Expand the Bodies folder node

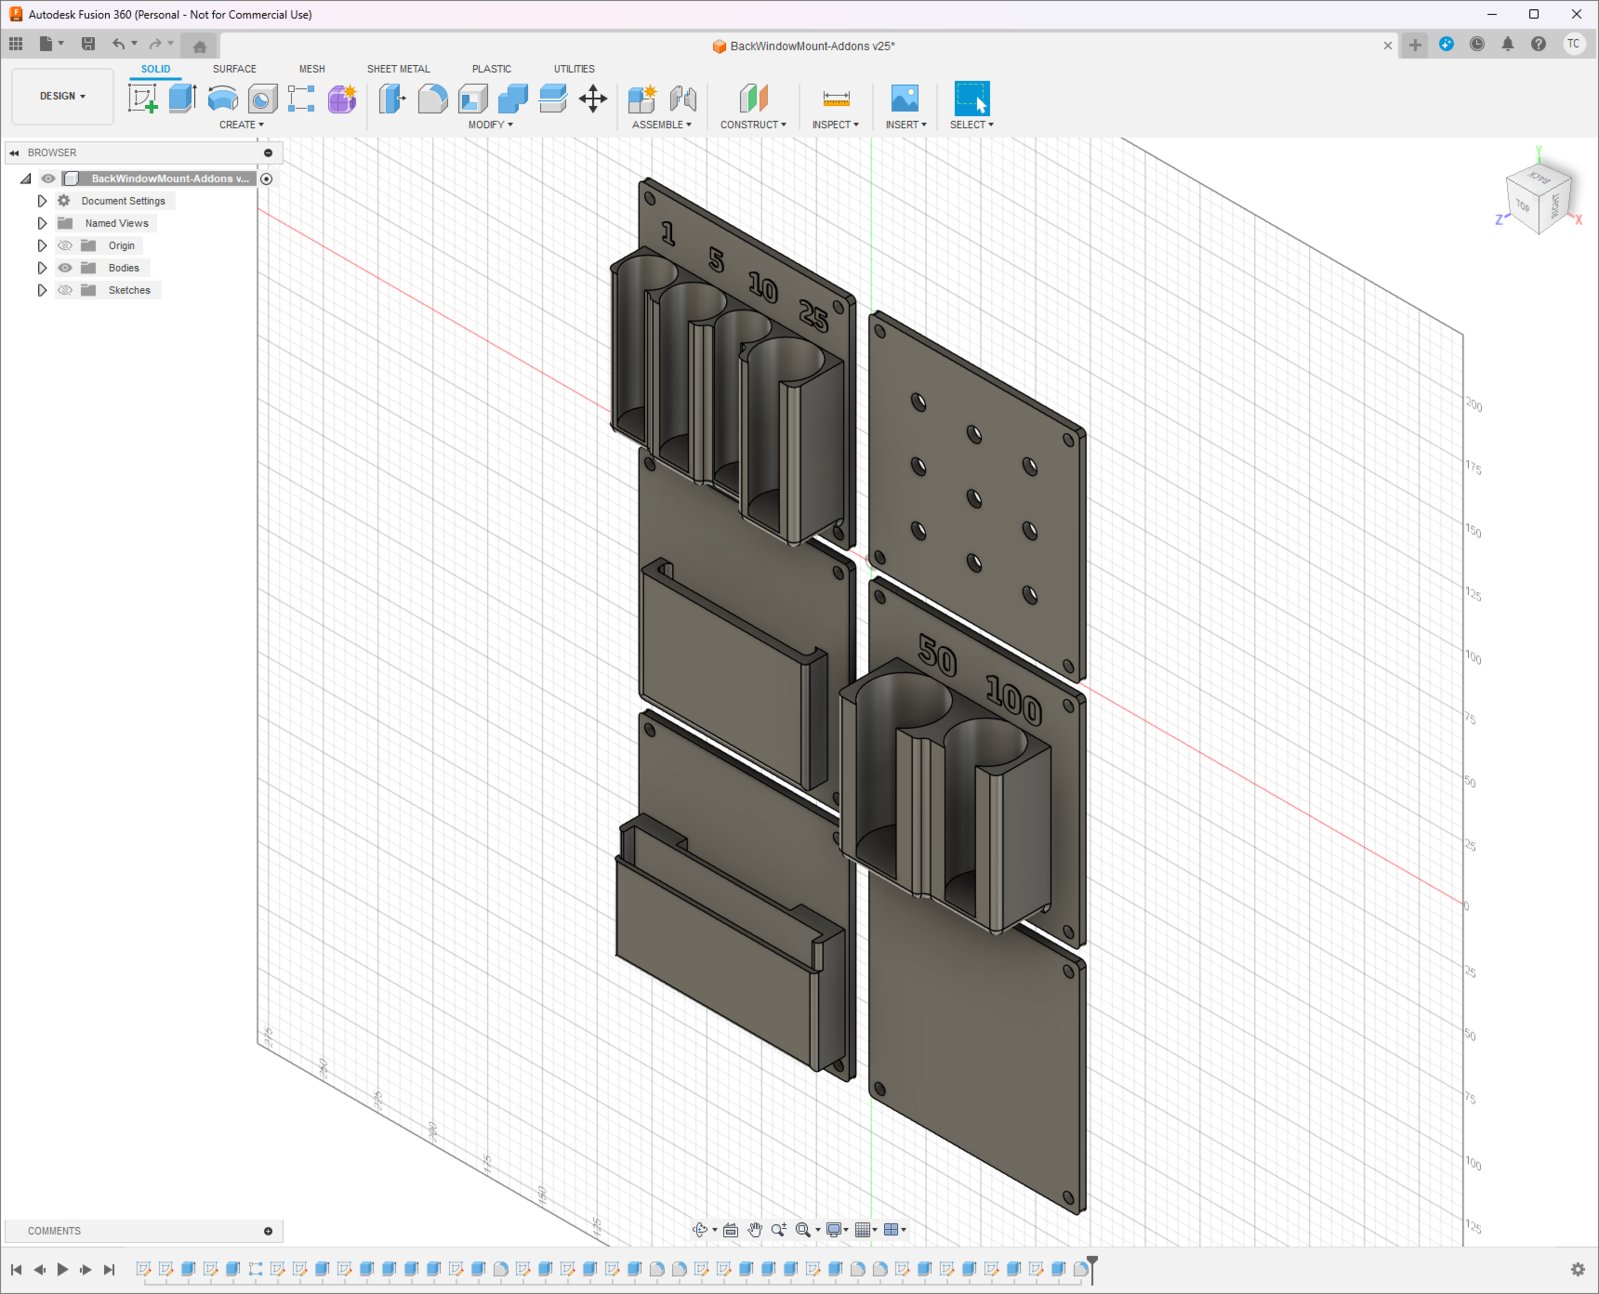(42, 268)
